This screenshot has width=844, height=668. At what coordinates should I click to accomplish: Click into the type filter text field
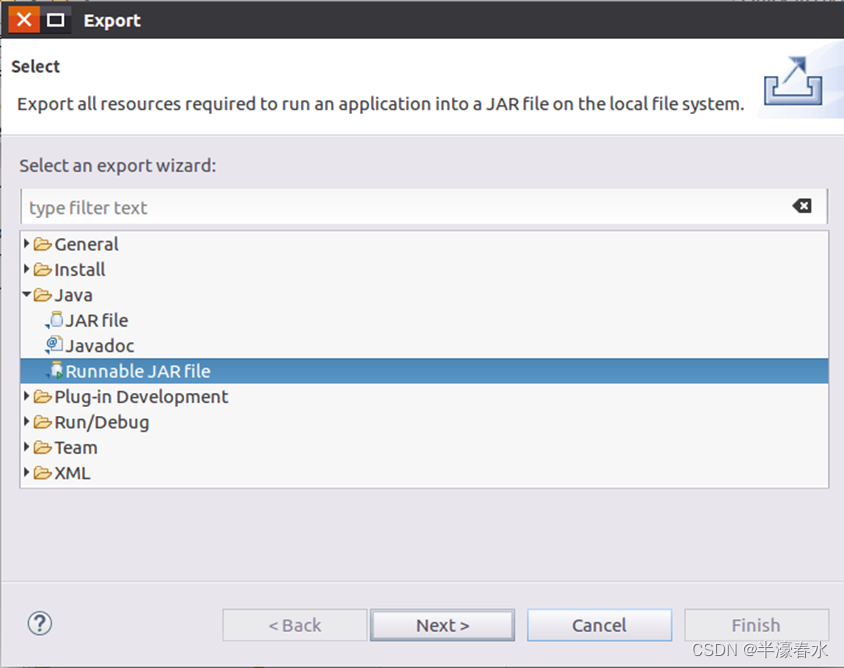[x=400, y=208]
